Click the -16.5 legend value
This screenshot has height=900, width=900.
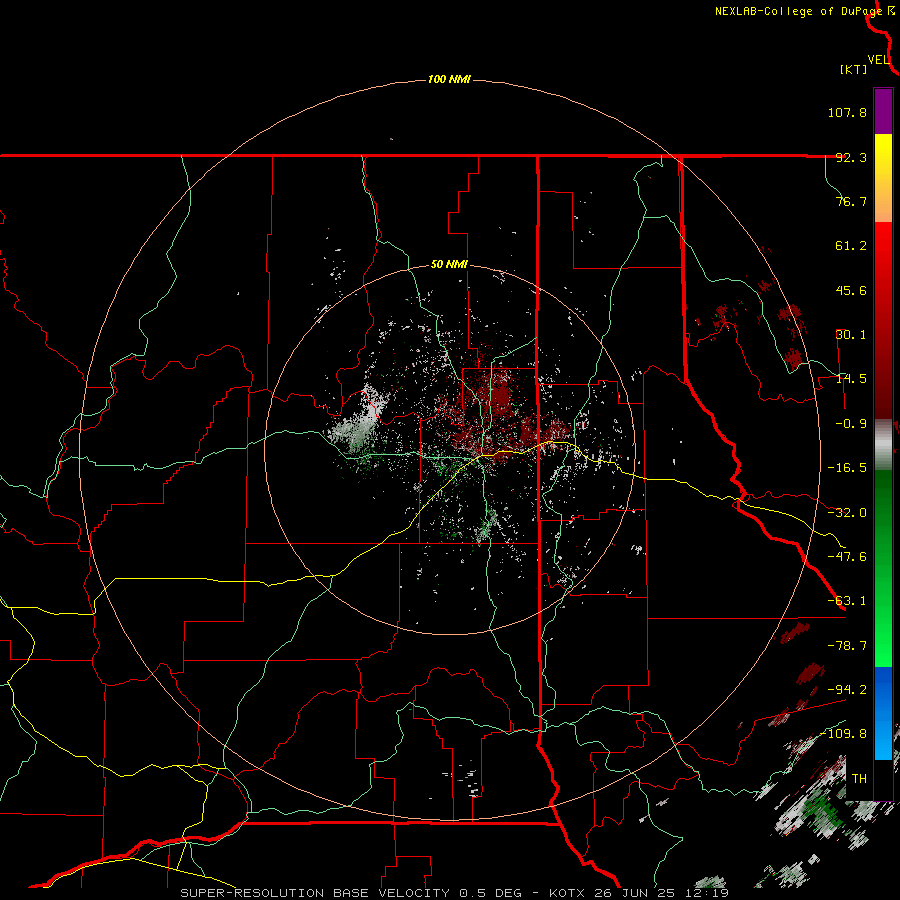click(847, 468)
